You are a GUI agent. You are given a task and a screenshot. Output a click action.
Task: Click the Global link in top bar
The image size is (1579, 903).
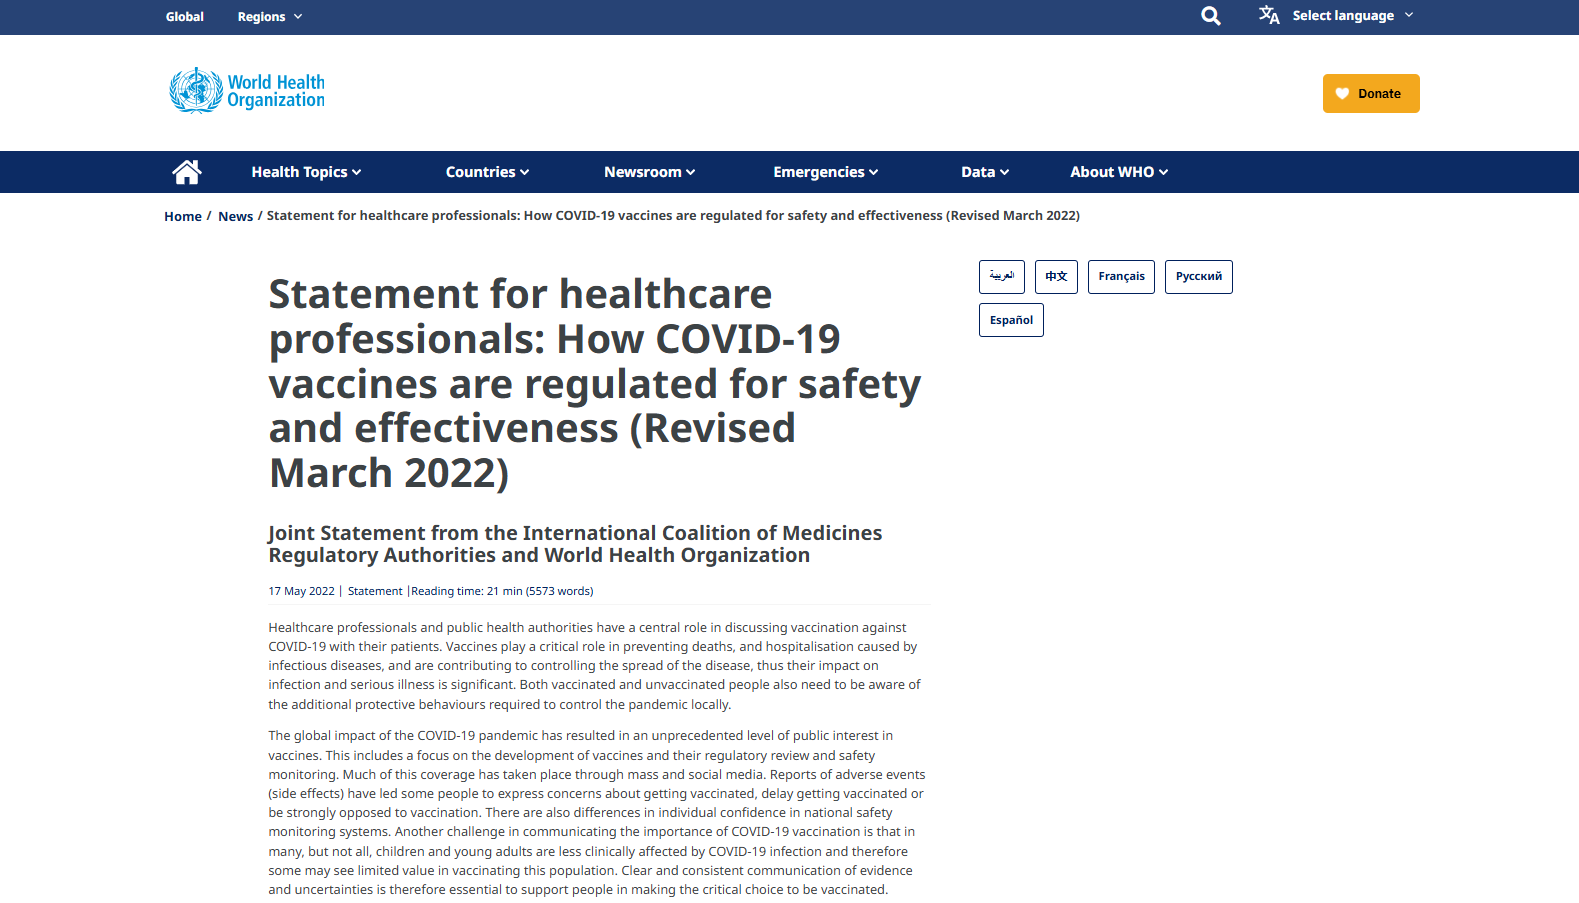tap(185, 17)
